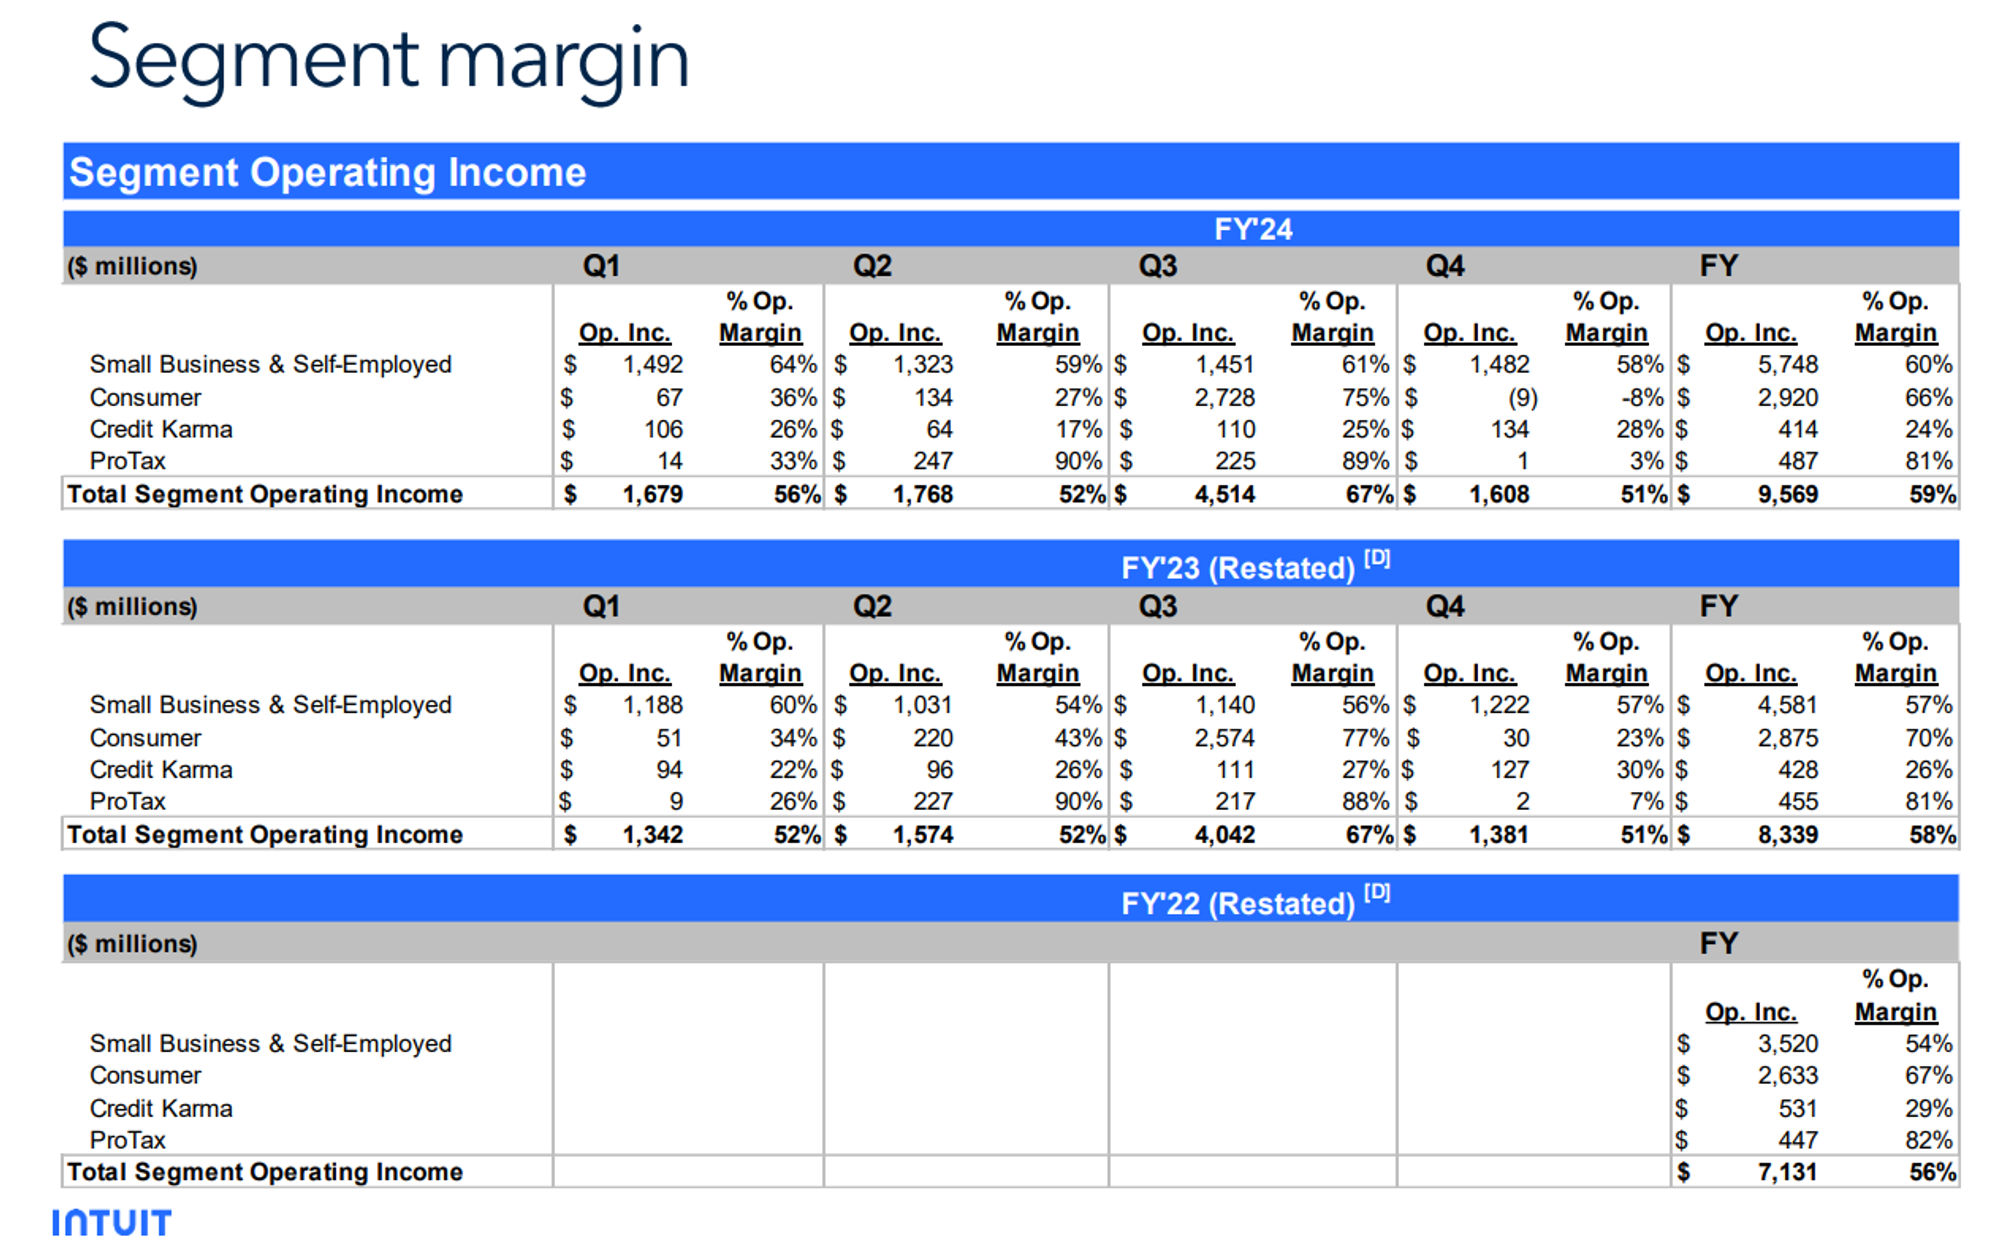Click Credit Karma row label in FY'22 table

tap(161, 1108)
